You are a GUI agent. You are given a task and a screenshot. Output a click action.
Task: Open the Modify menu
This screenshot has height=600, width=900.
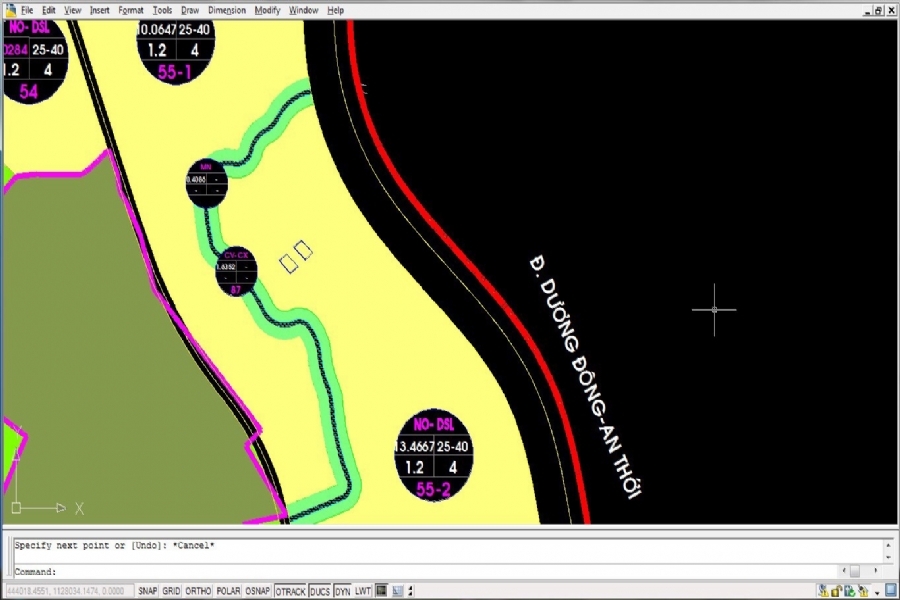pyautogui.click(x=267, y=10)
